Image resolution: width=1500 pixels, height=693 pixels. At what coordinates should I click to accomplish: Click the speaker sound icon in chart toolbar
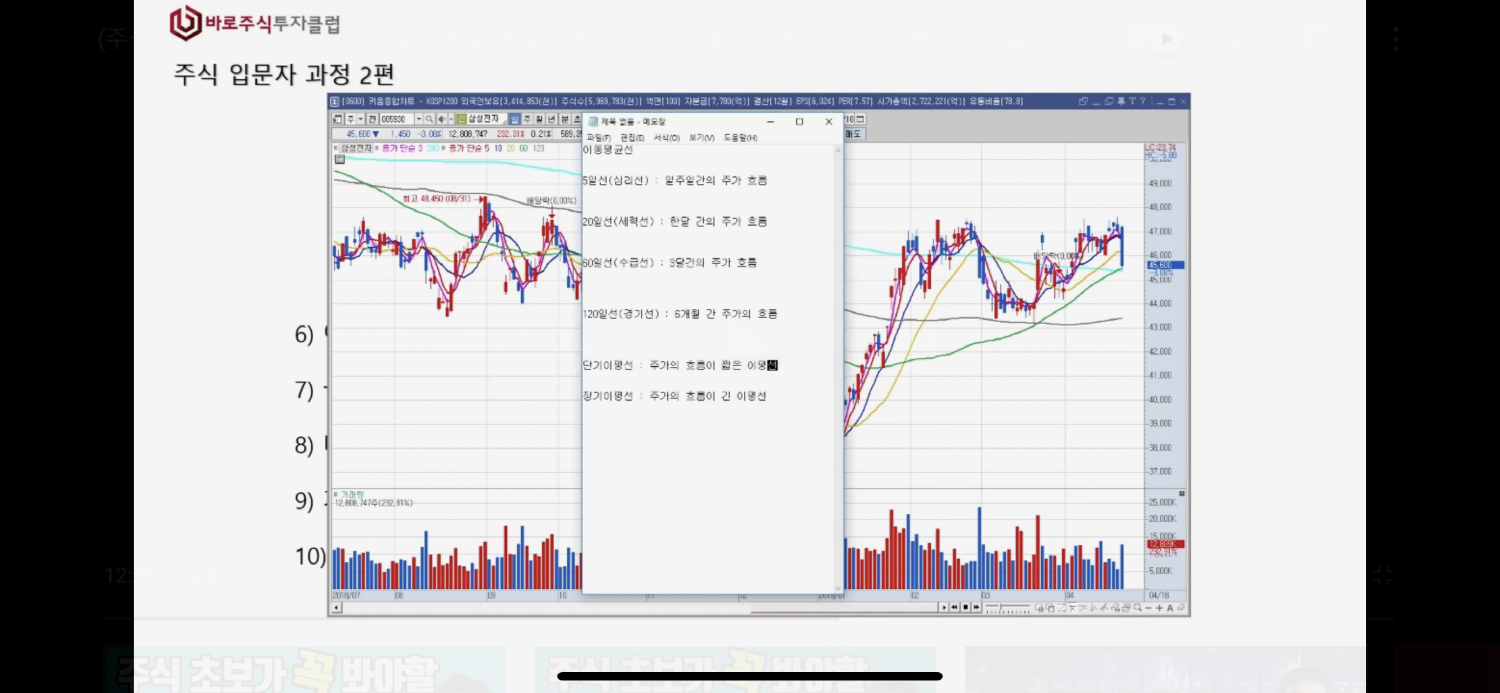point(442,119)
